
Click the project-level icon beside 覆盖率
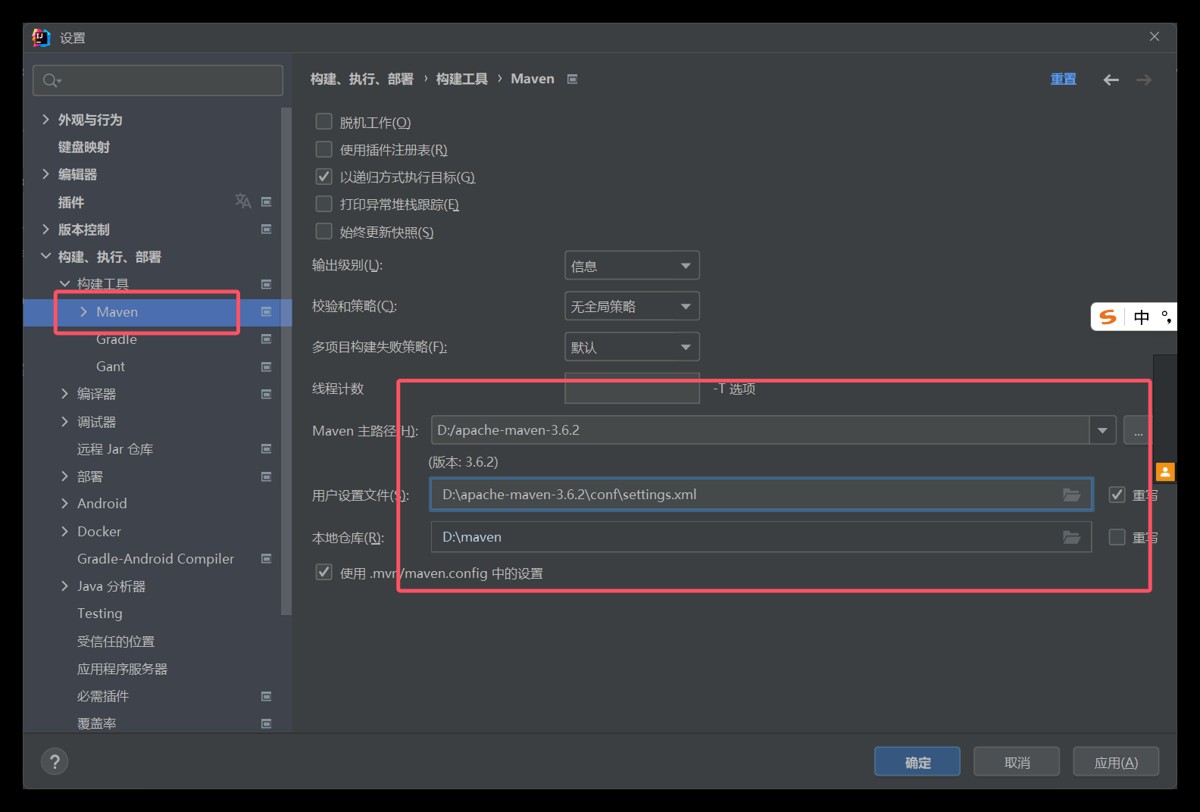[266, 723]
